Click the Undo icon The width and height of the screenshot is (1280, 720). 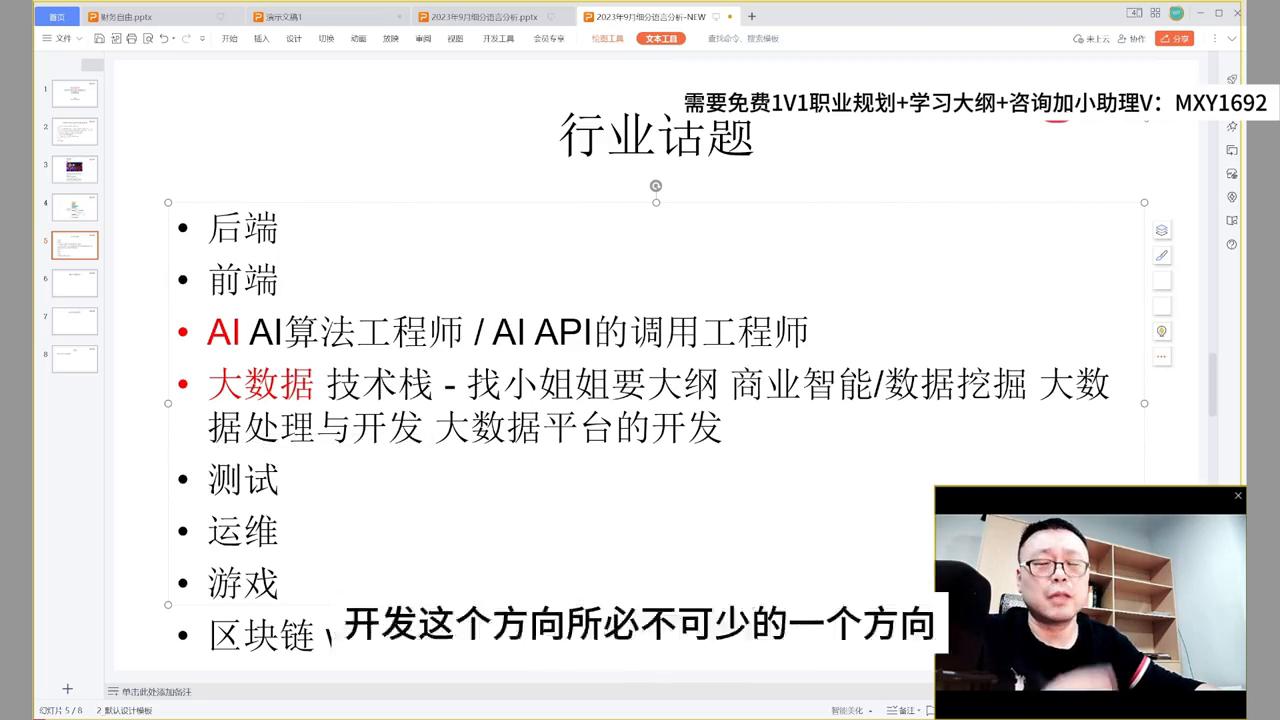165,37
